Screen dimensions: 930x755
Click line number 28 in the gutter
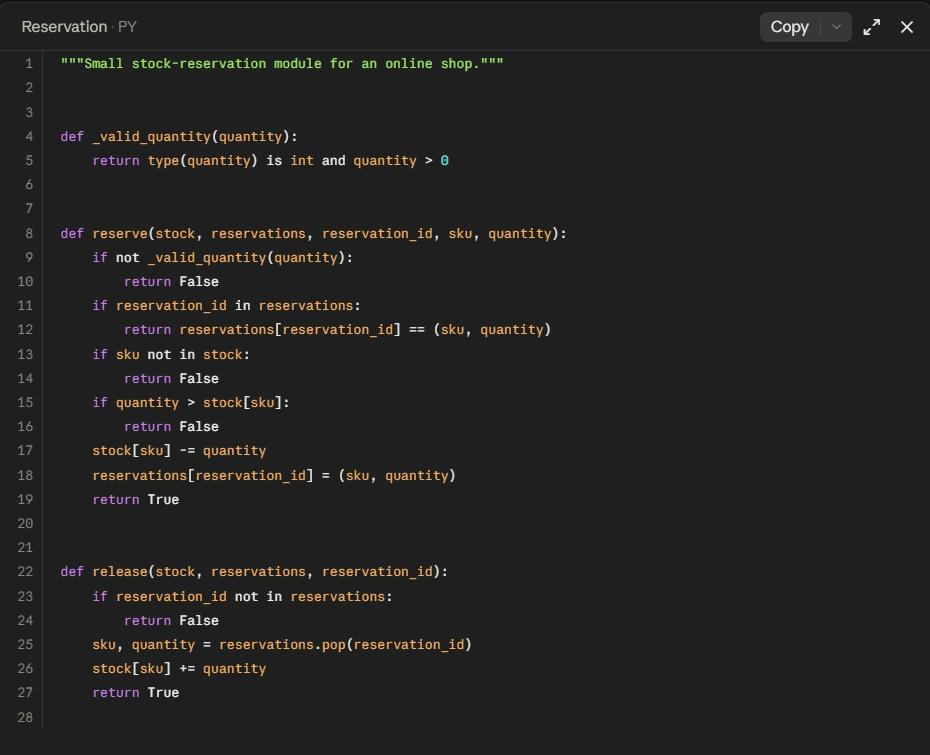[x=26, y=718]
